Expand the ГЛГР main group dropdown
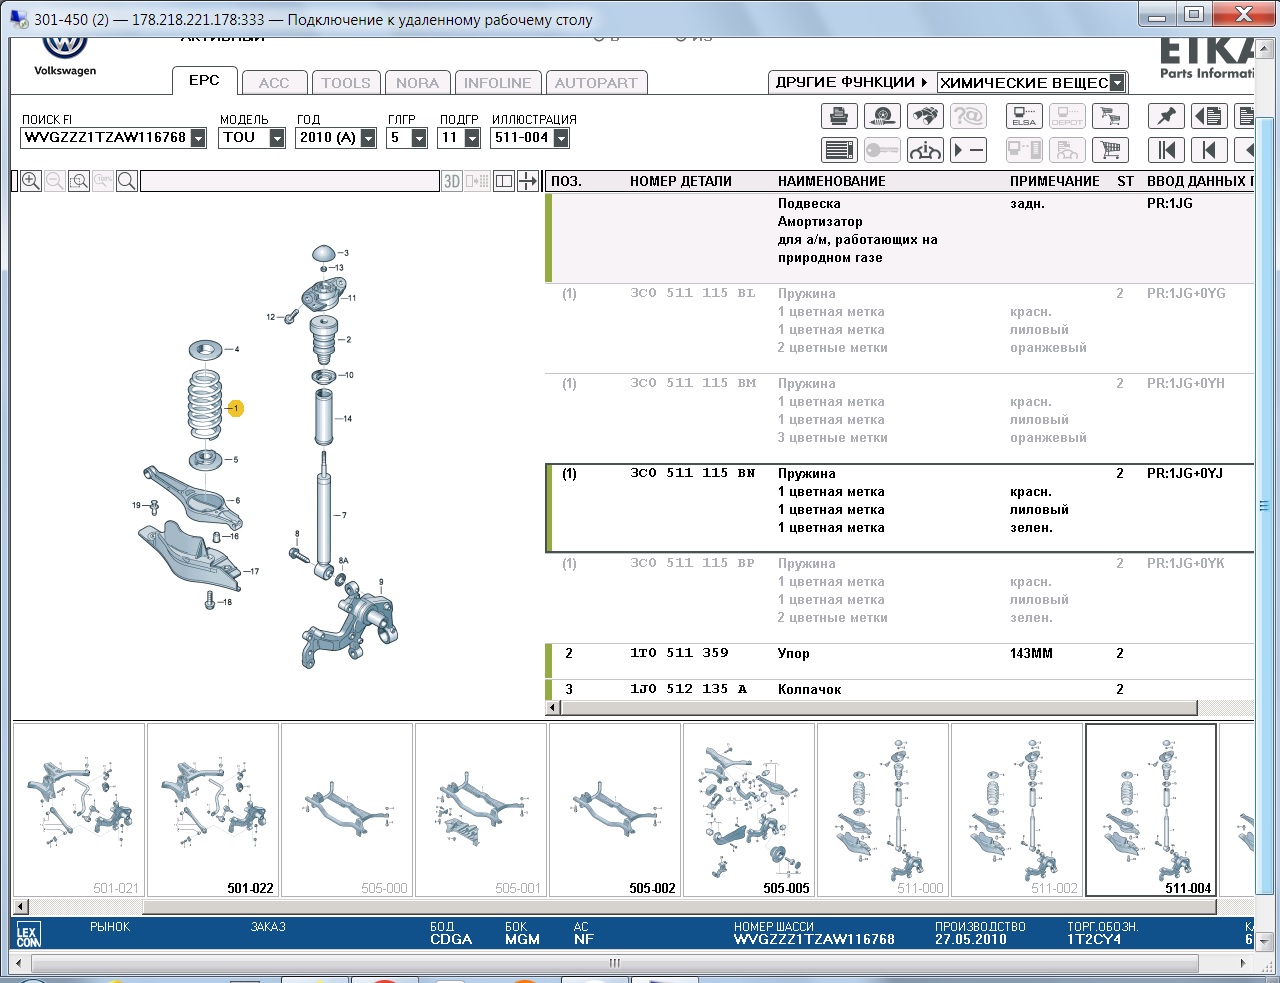The width and height of the screenshot is (1280, 983). [419, 138]
